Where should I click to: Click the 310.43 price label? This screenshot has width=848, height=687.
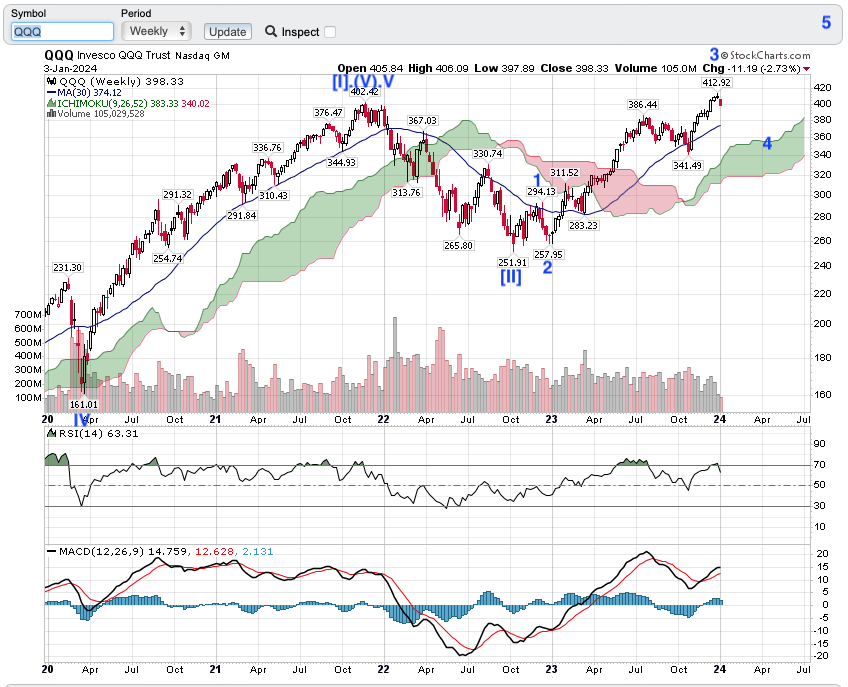[274, 195]
